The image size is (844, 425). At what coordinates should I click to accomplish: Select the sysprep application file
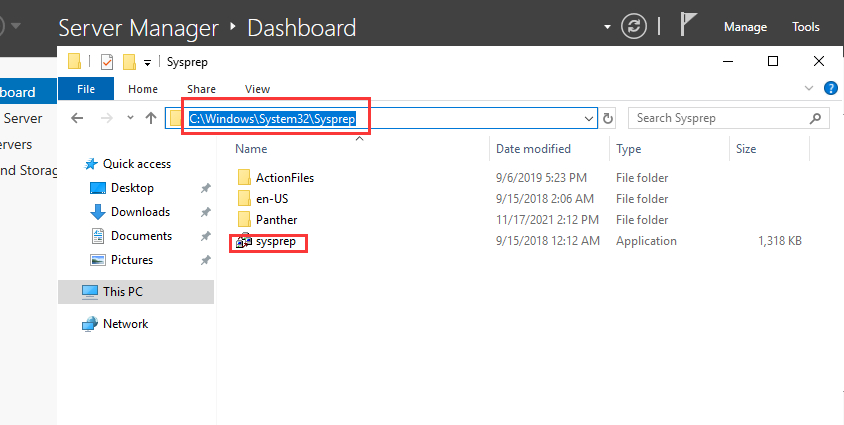coord(266,241)
